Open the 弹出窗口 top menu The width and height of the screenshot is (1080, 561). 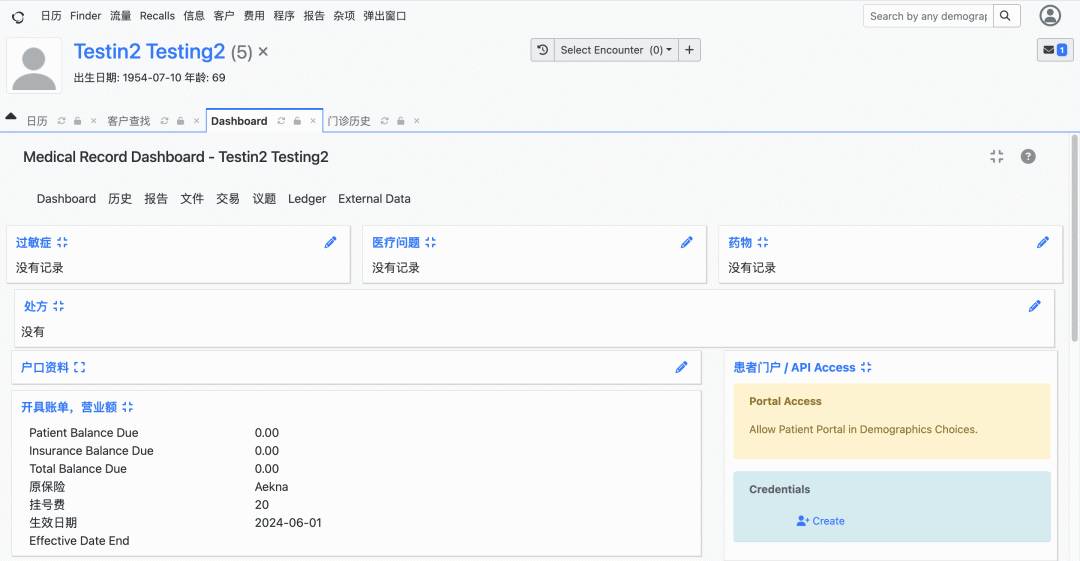click(x=384, y=16)
